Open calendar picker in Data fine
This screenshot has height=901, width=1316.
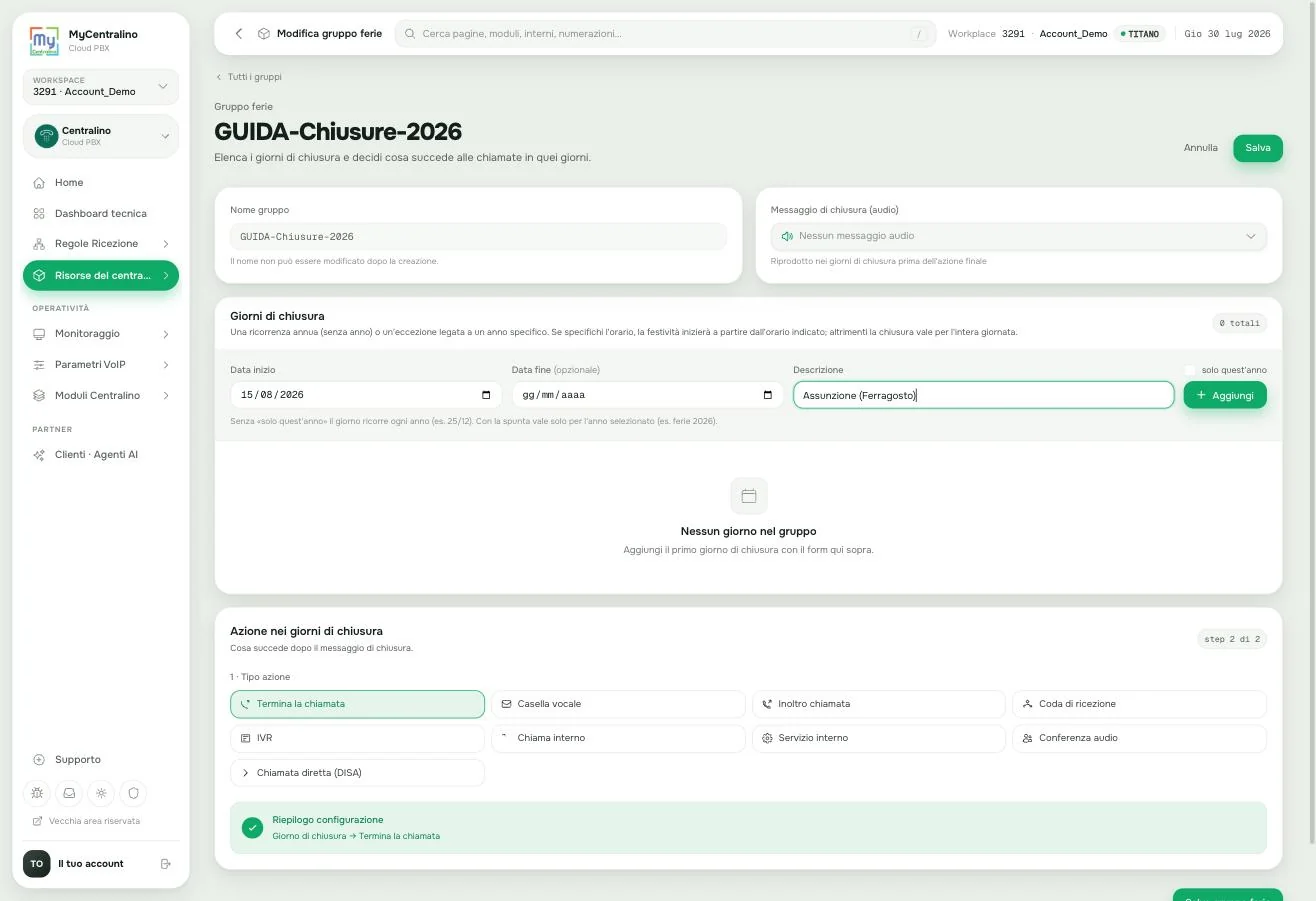tap(767, 395)
